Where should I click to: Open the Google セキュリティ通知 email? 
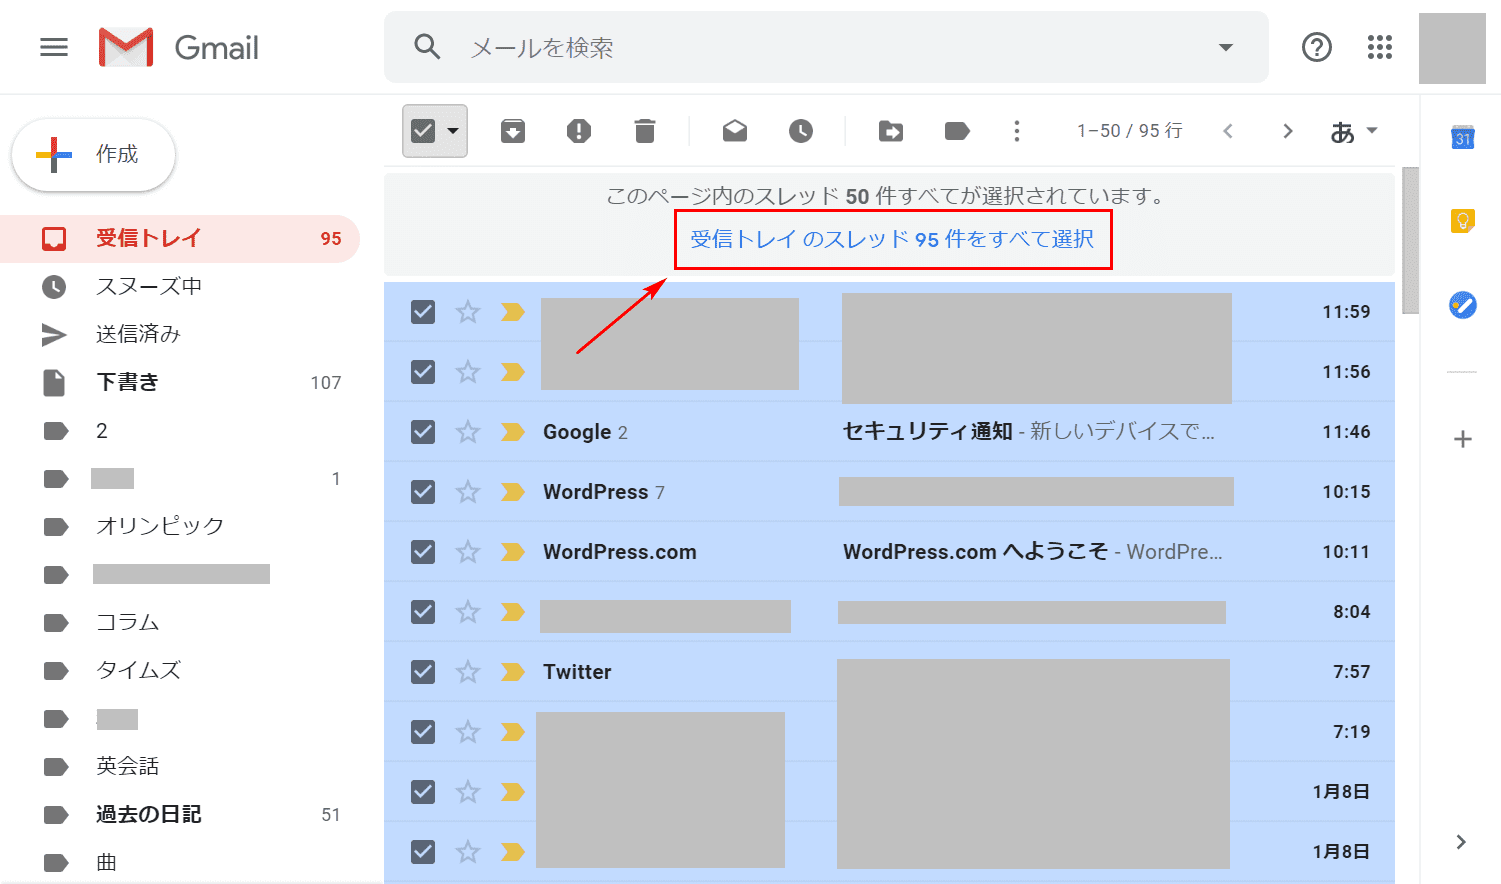pos(889,432)
